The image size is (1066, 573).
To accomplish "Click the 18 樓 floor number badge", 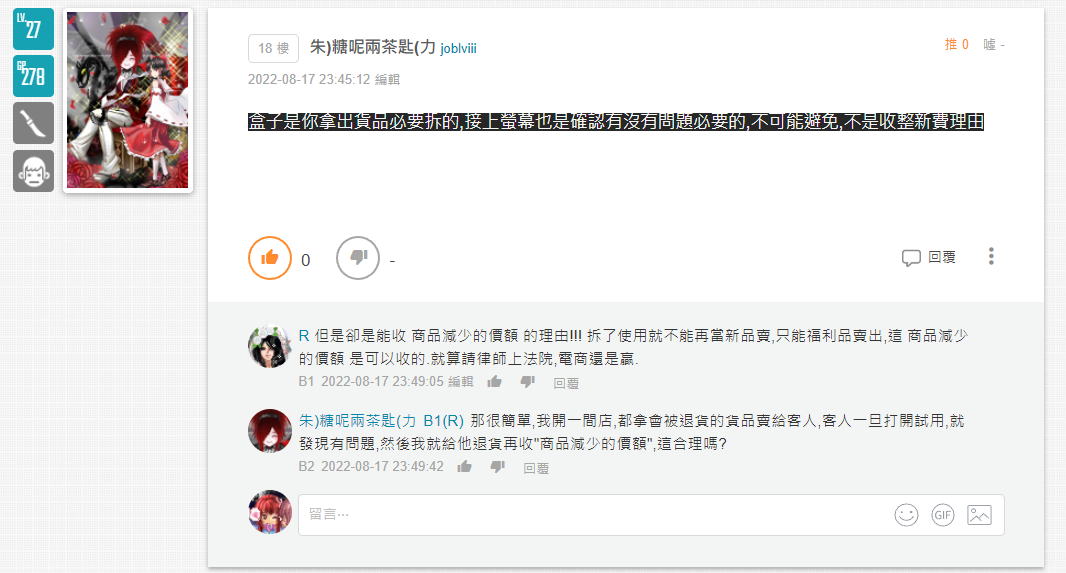I will tap(273, 48).
